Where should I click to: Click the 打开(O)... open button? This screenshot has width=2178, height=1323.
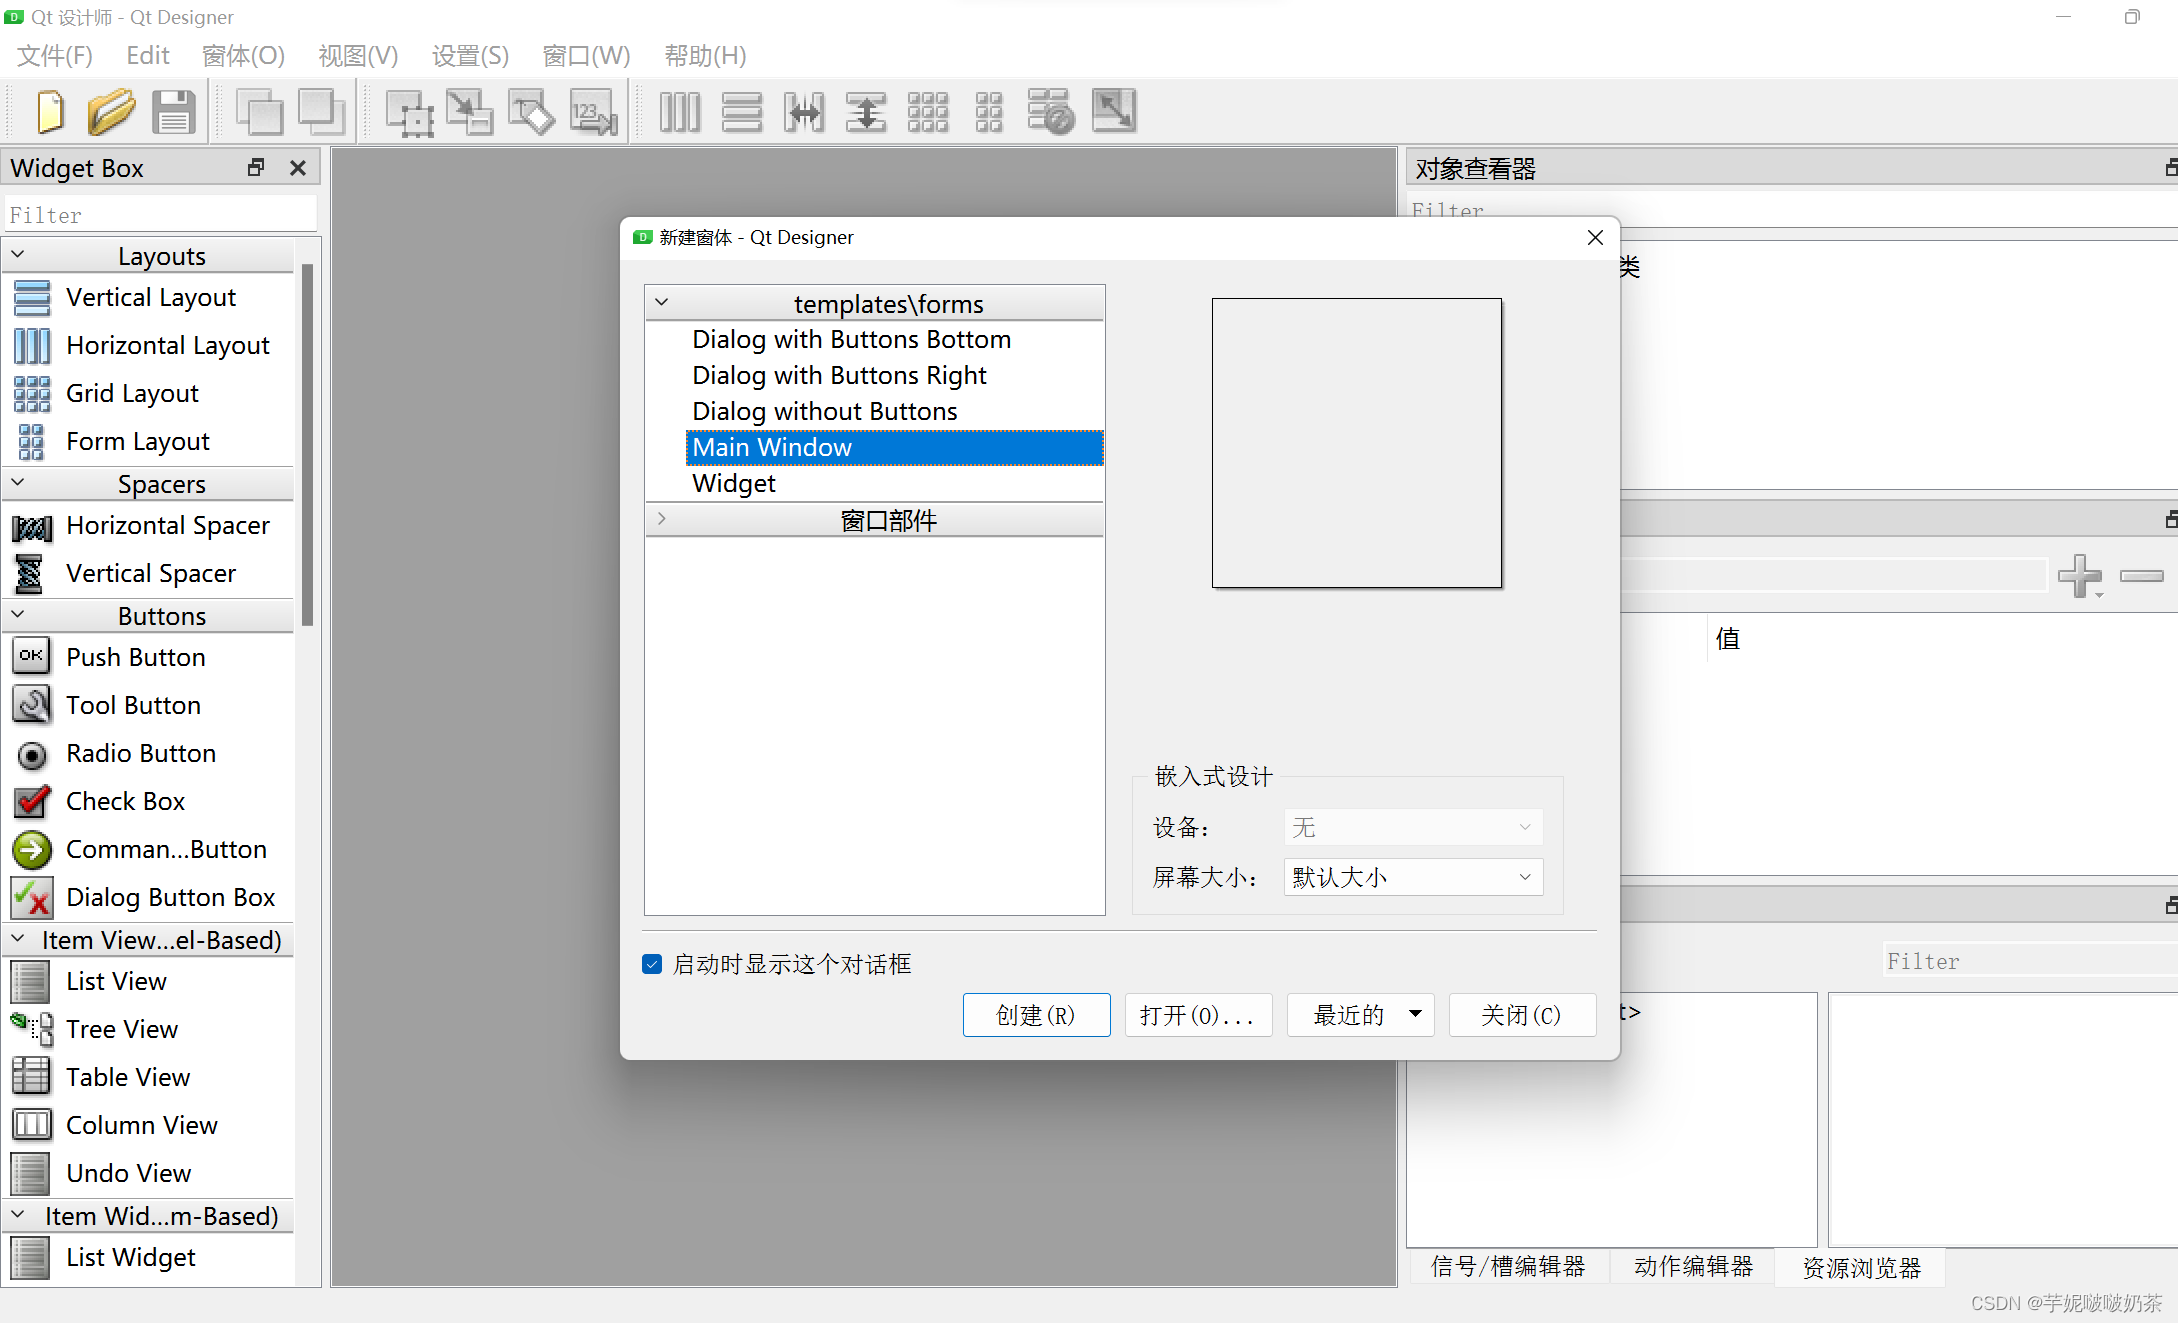coord(1197,1014)
